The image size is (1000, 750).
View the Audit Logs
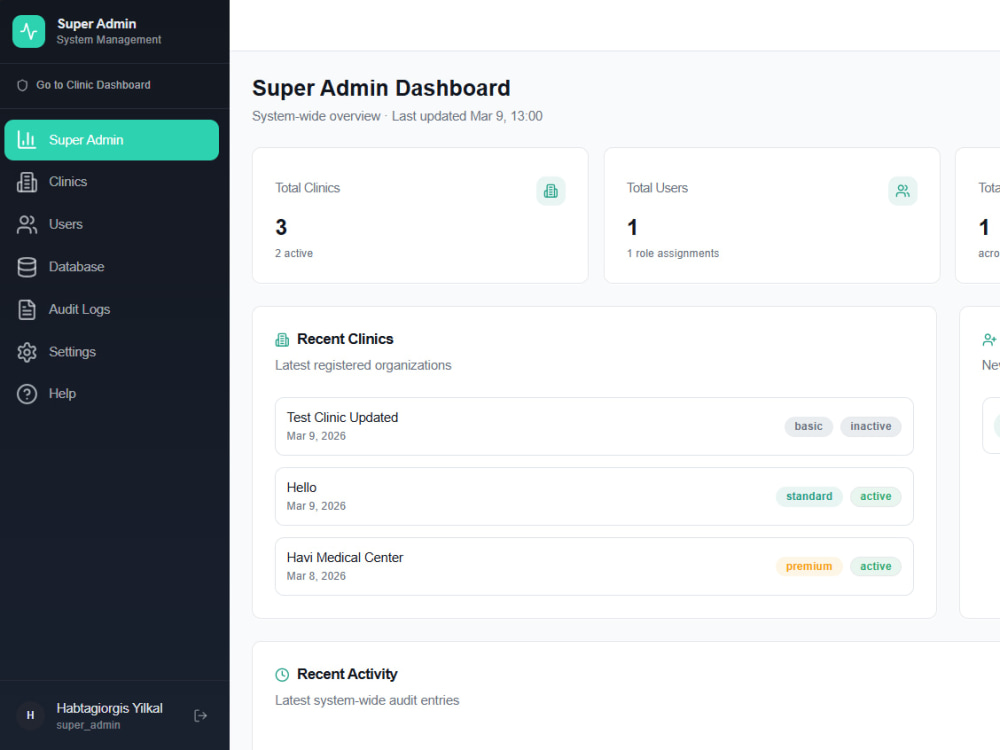(x=112, y=310)
